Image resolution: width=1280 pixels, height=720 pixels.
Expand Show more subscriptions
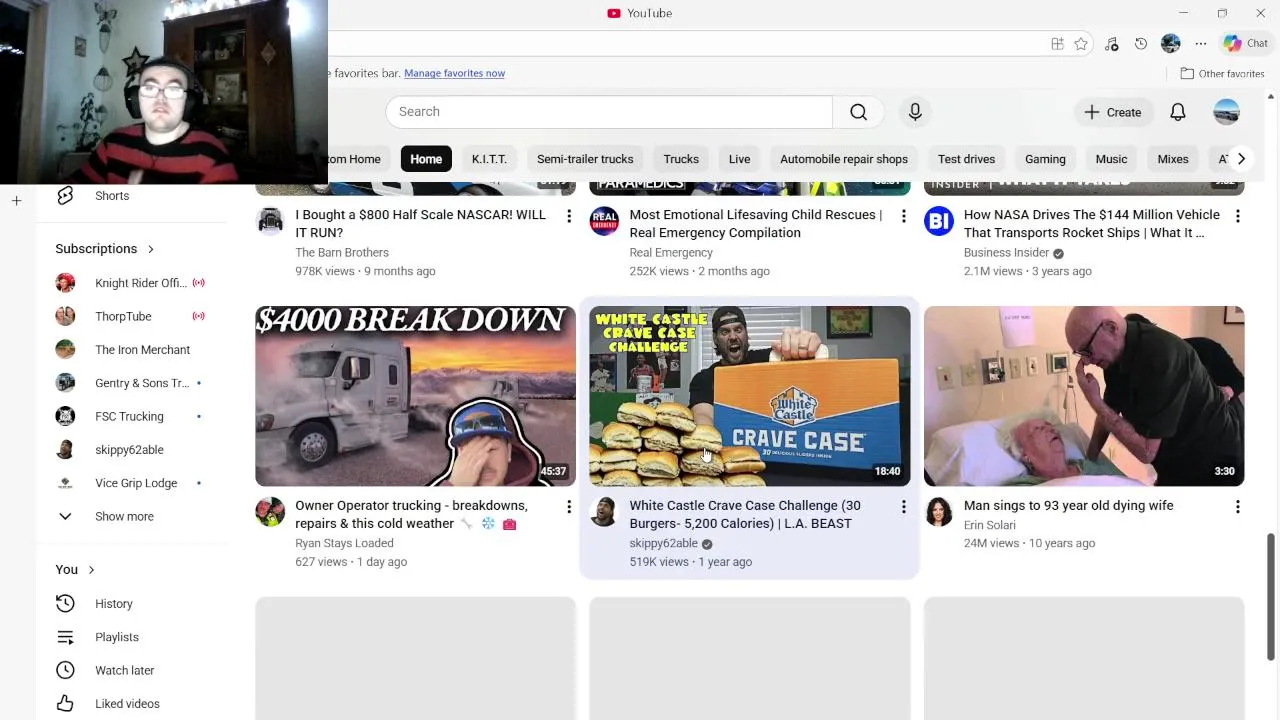coord(132,517)
